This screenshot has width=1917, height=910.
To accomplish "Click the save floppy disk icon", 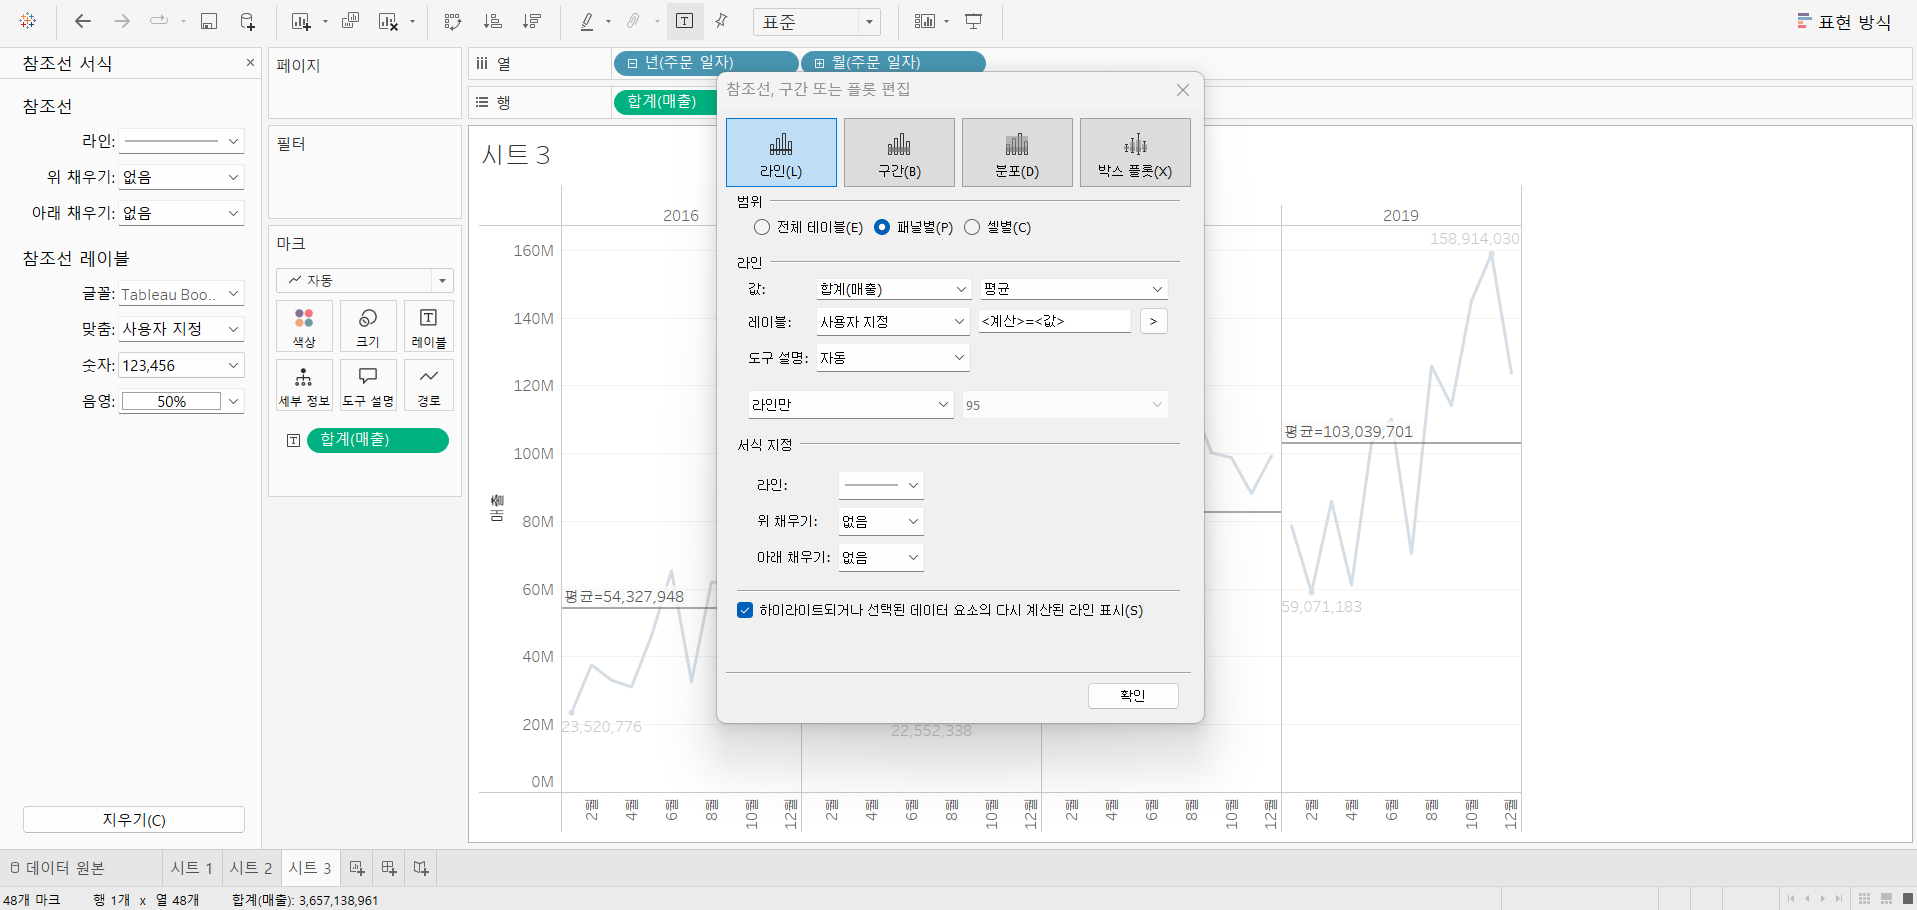I will (209, 21).
